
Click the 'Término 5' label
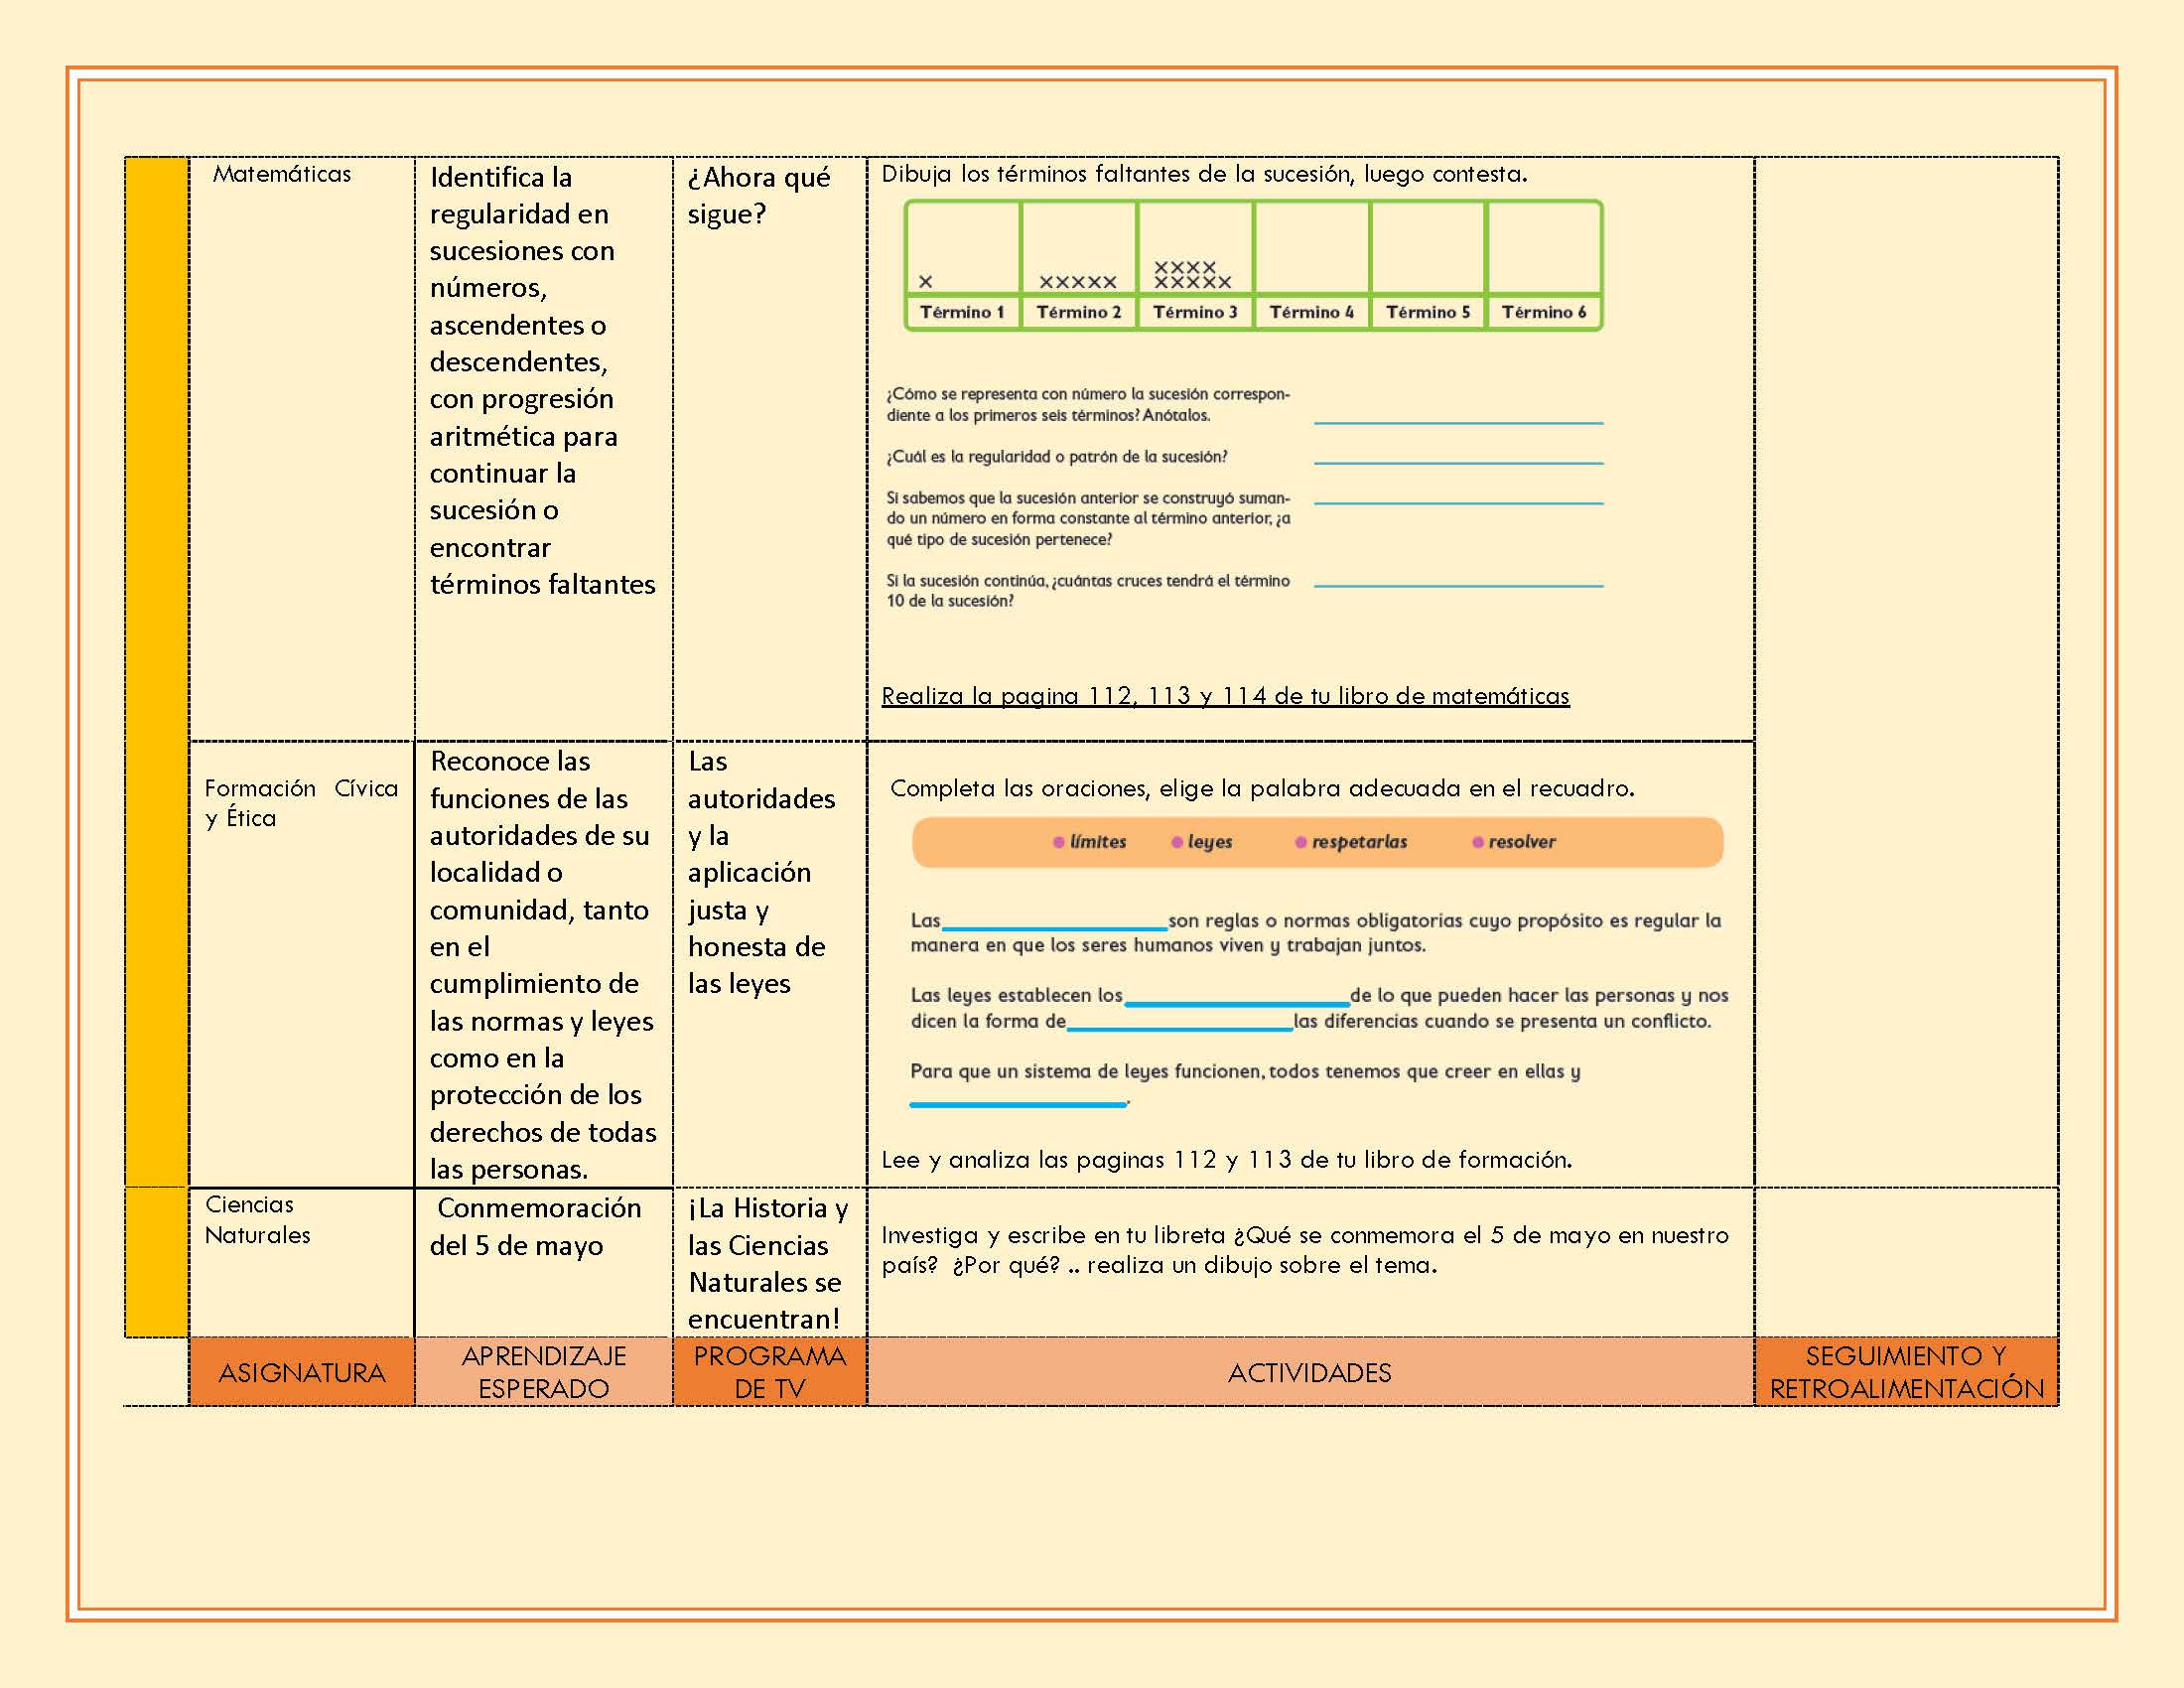[x=1428, y=312]
